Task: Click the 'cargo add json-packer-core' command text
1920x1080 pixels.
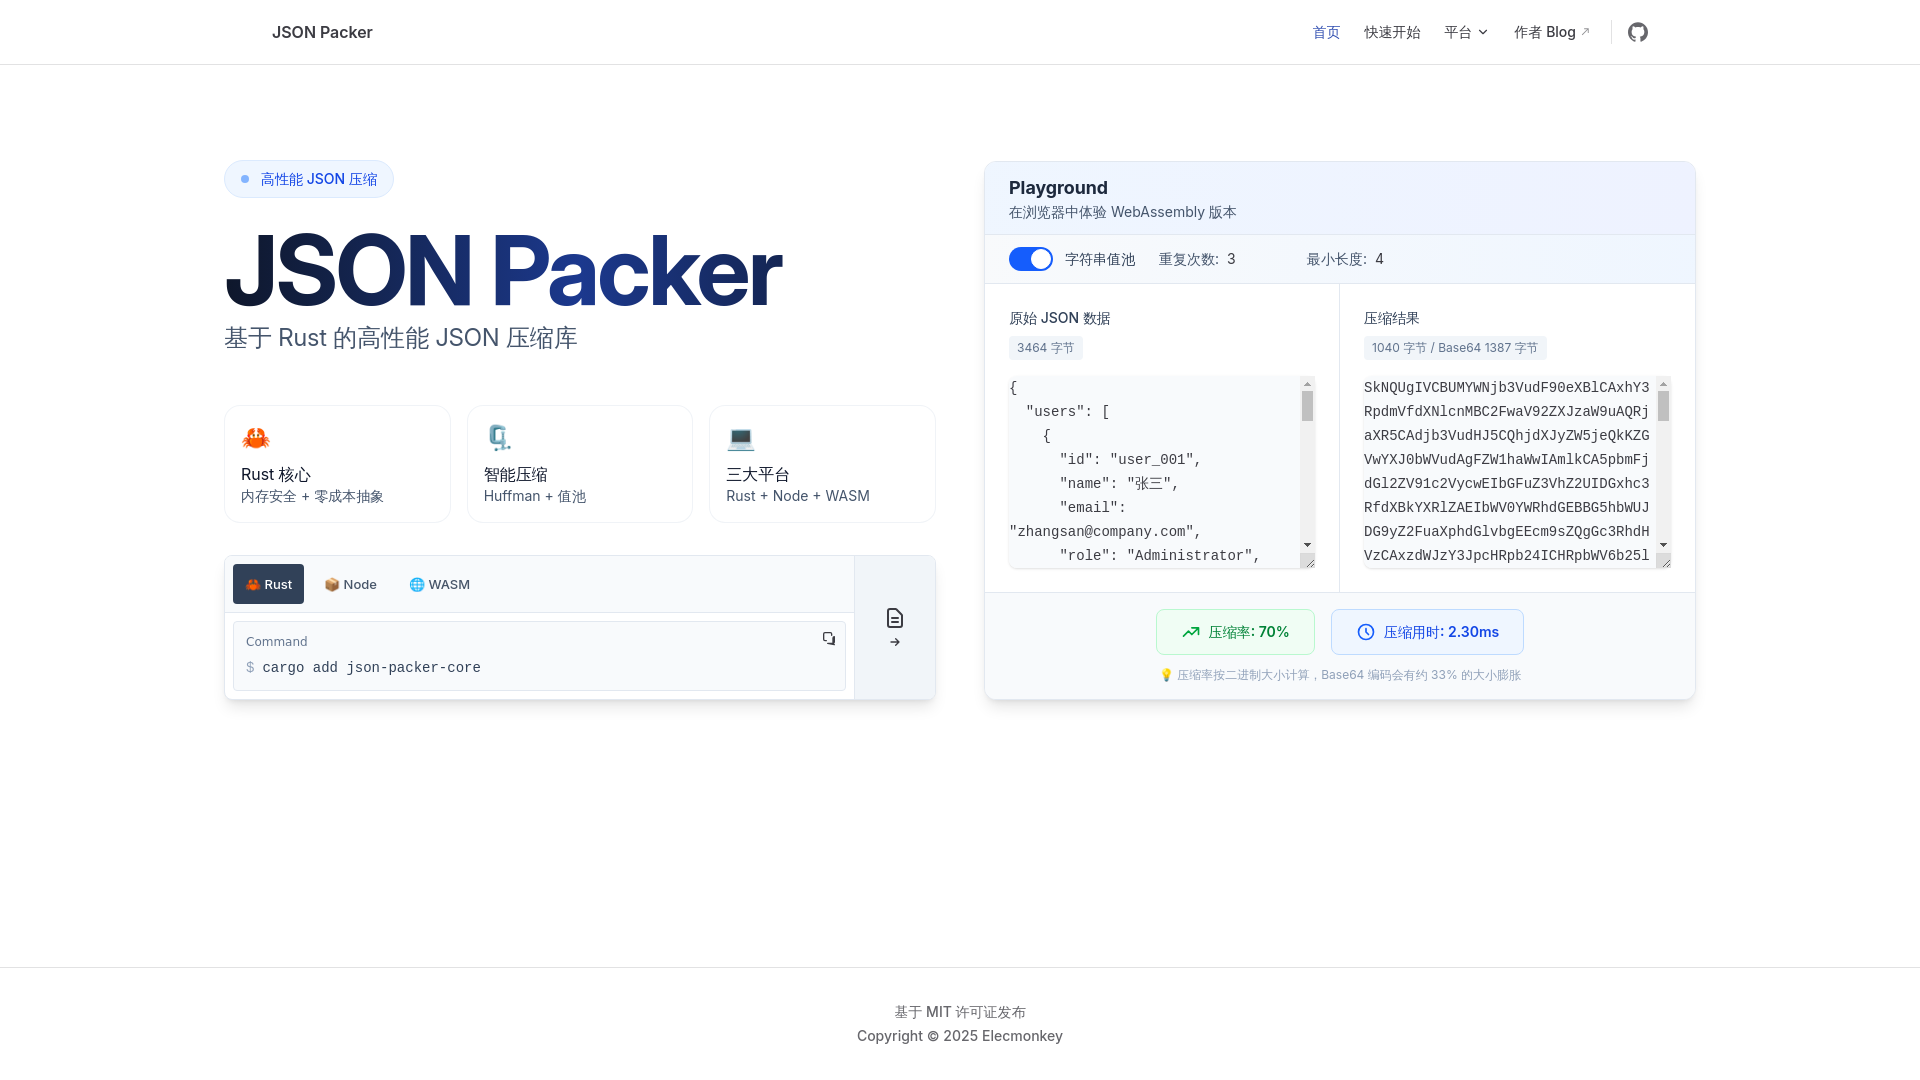Action: coord(371,668)
